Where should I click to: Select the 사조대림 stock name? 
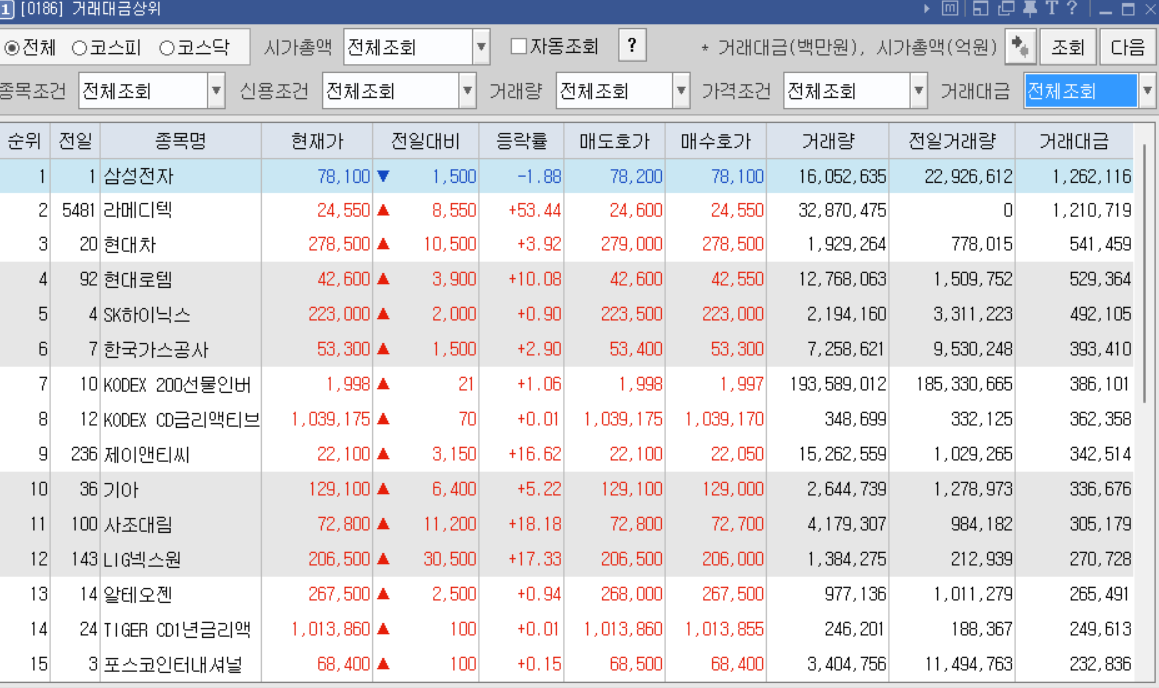[138, 525]
